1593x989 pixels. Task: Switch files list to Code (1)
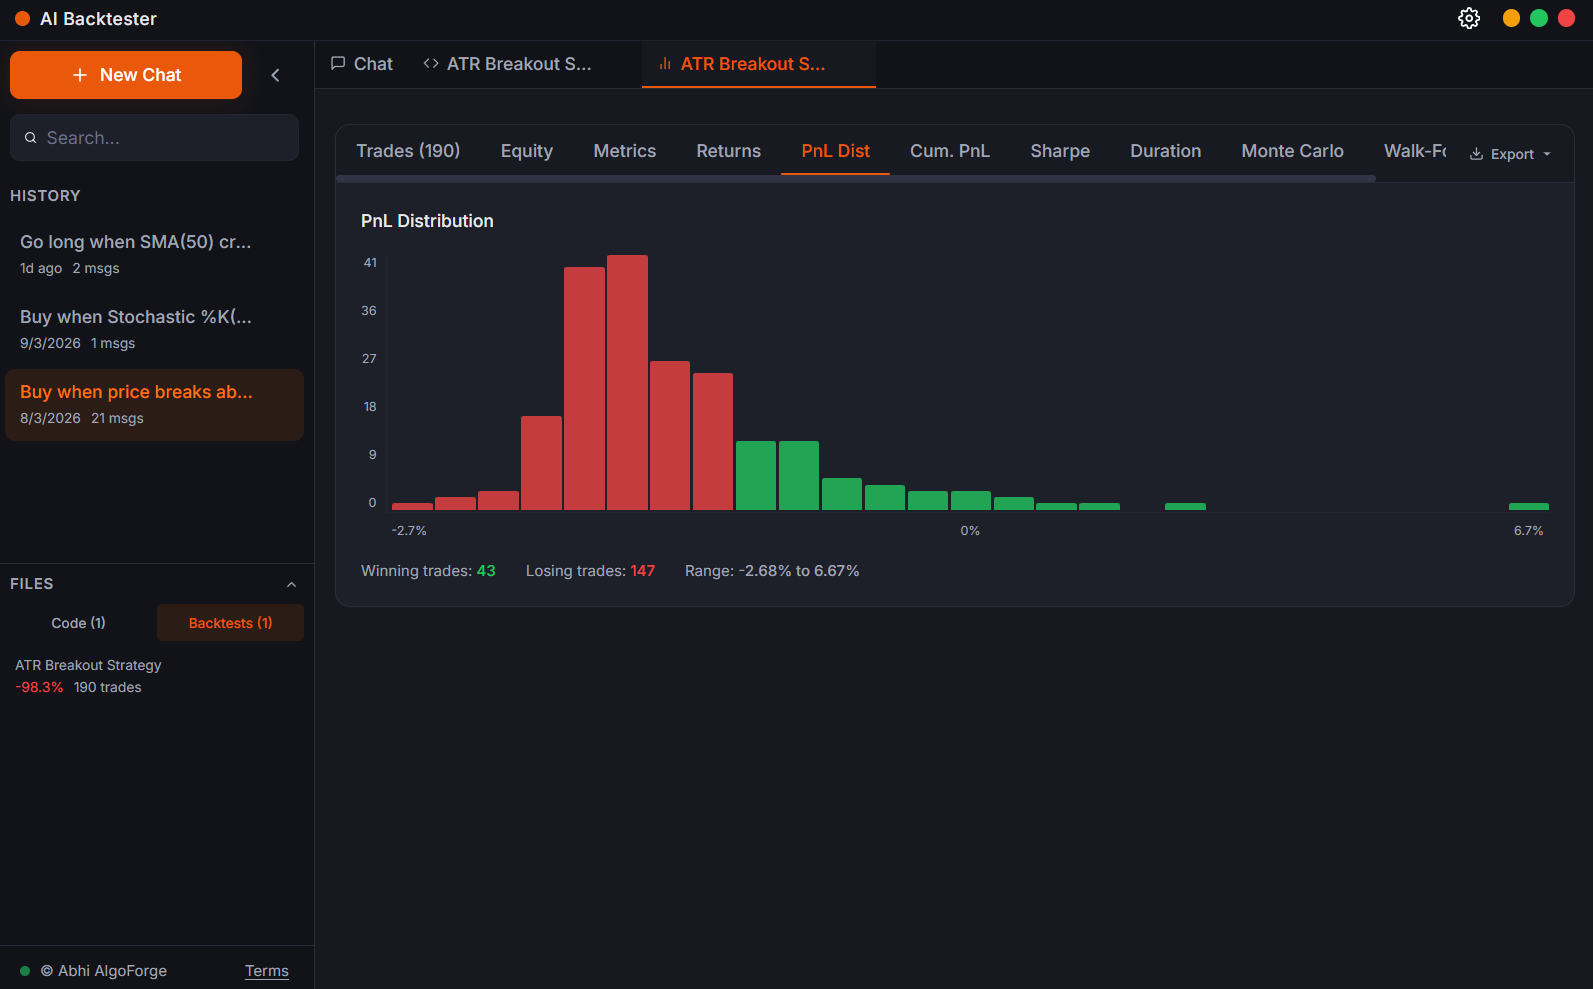(x=79, y=623)
